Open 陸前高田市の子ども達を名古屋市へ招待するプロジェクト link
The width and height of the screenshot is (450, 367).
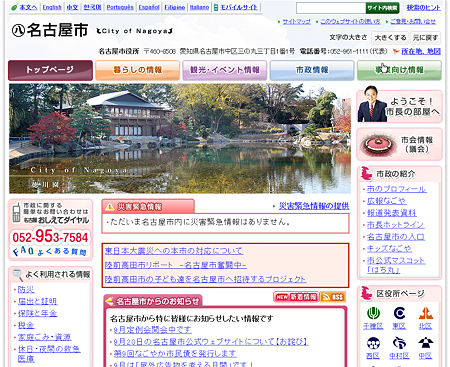click(x=205, y=279)
